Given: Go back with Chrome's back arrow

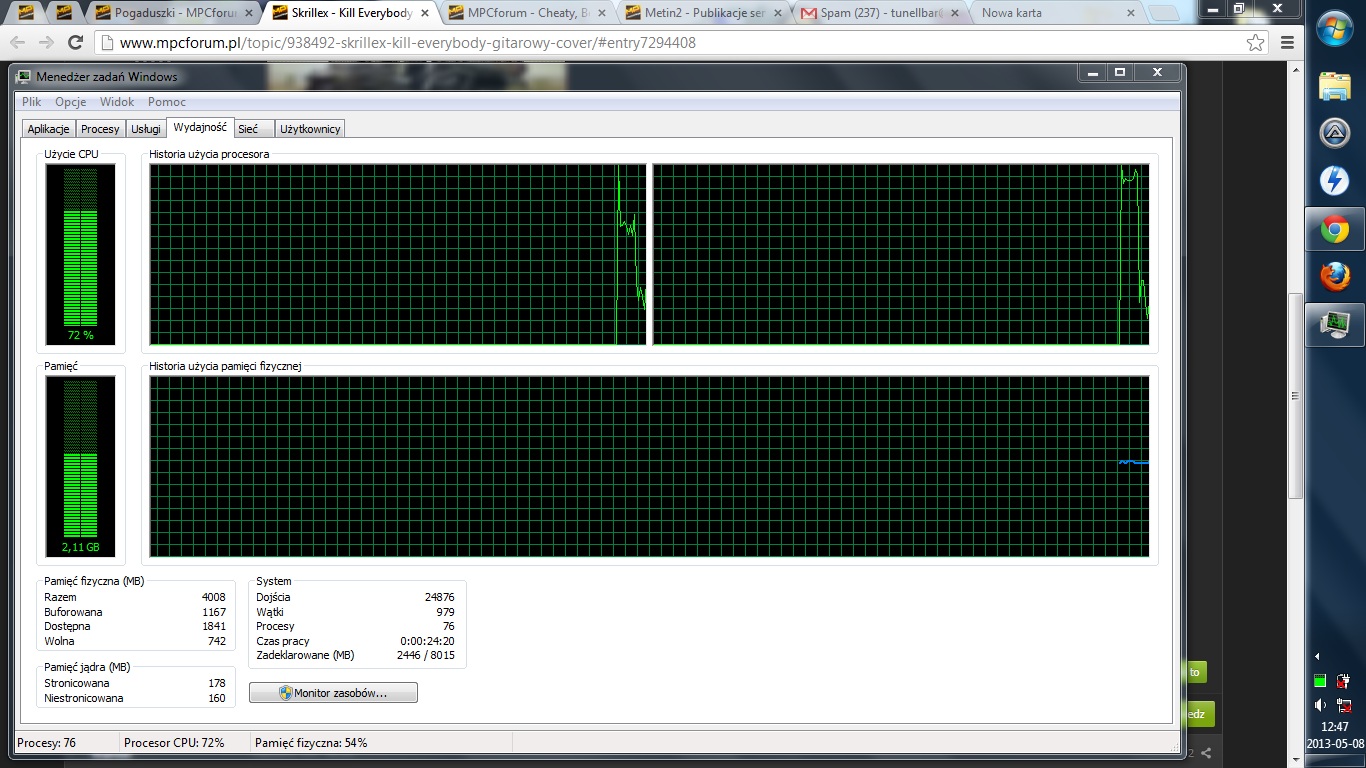Looking at the screenshot, I should pos(18,43).
